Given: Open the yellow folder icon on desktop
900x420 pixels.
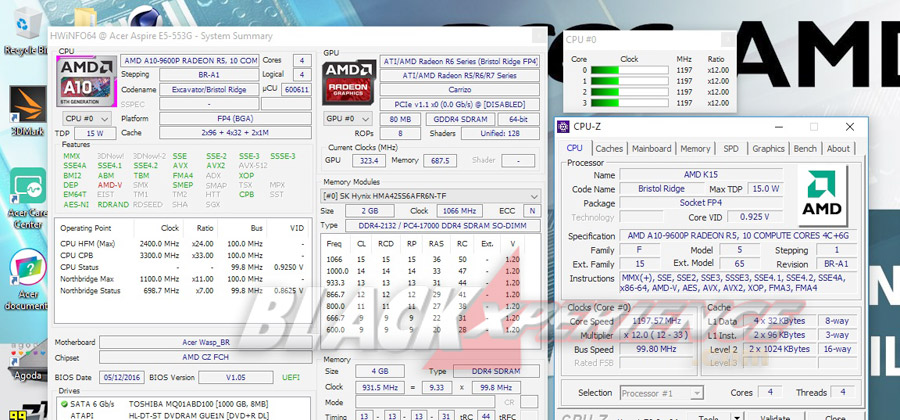Looking at the screenshot, I should pos(85,17).
